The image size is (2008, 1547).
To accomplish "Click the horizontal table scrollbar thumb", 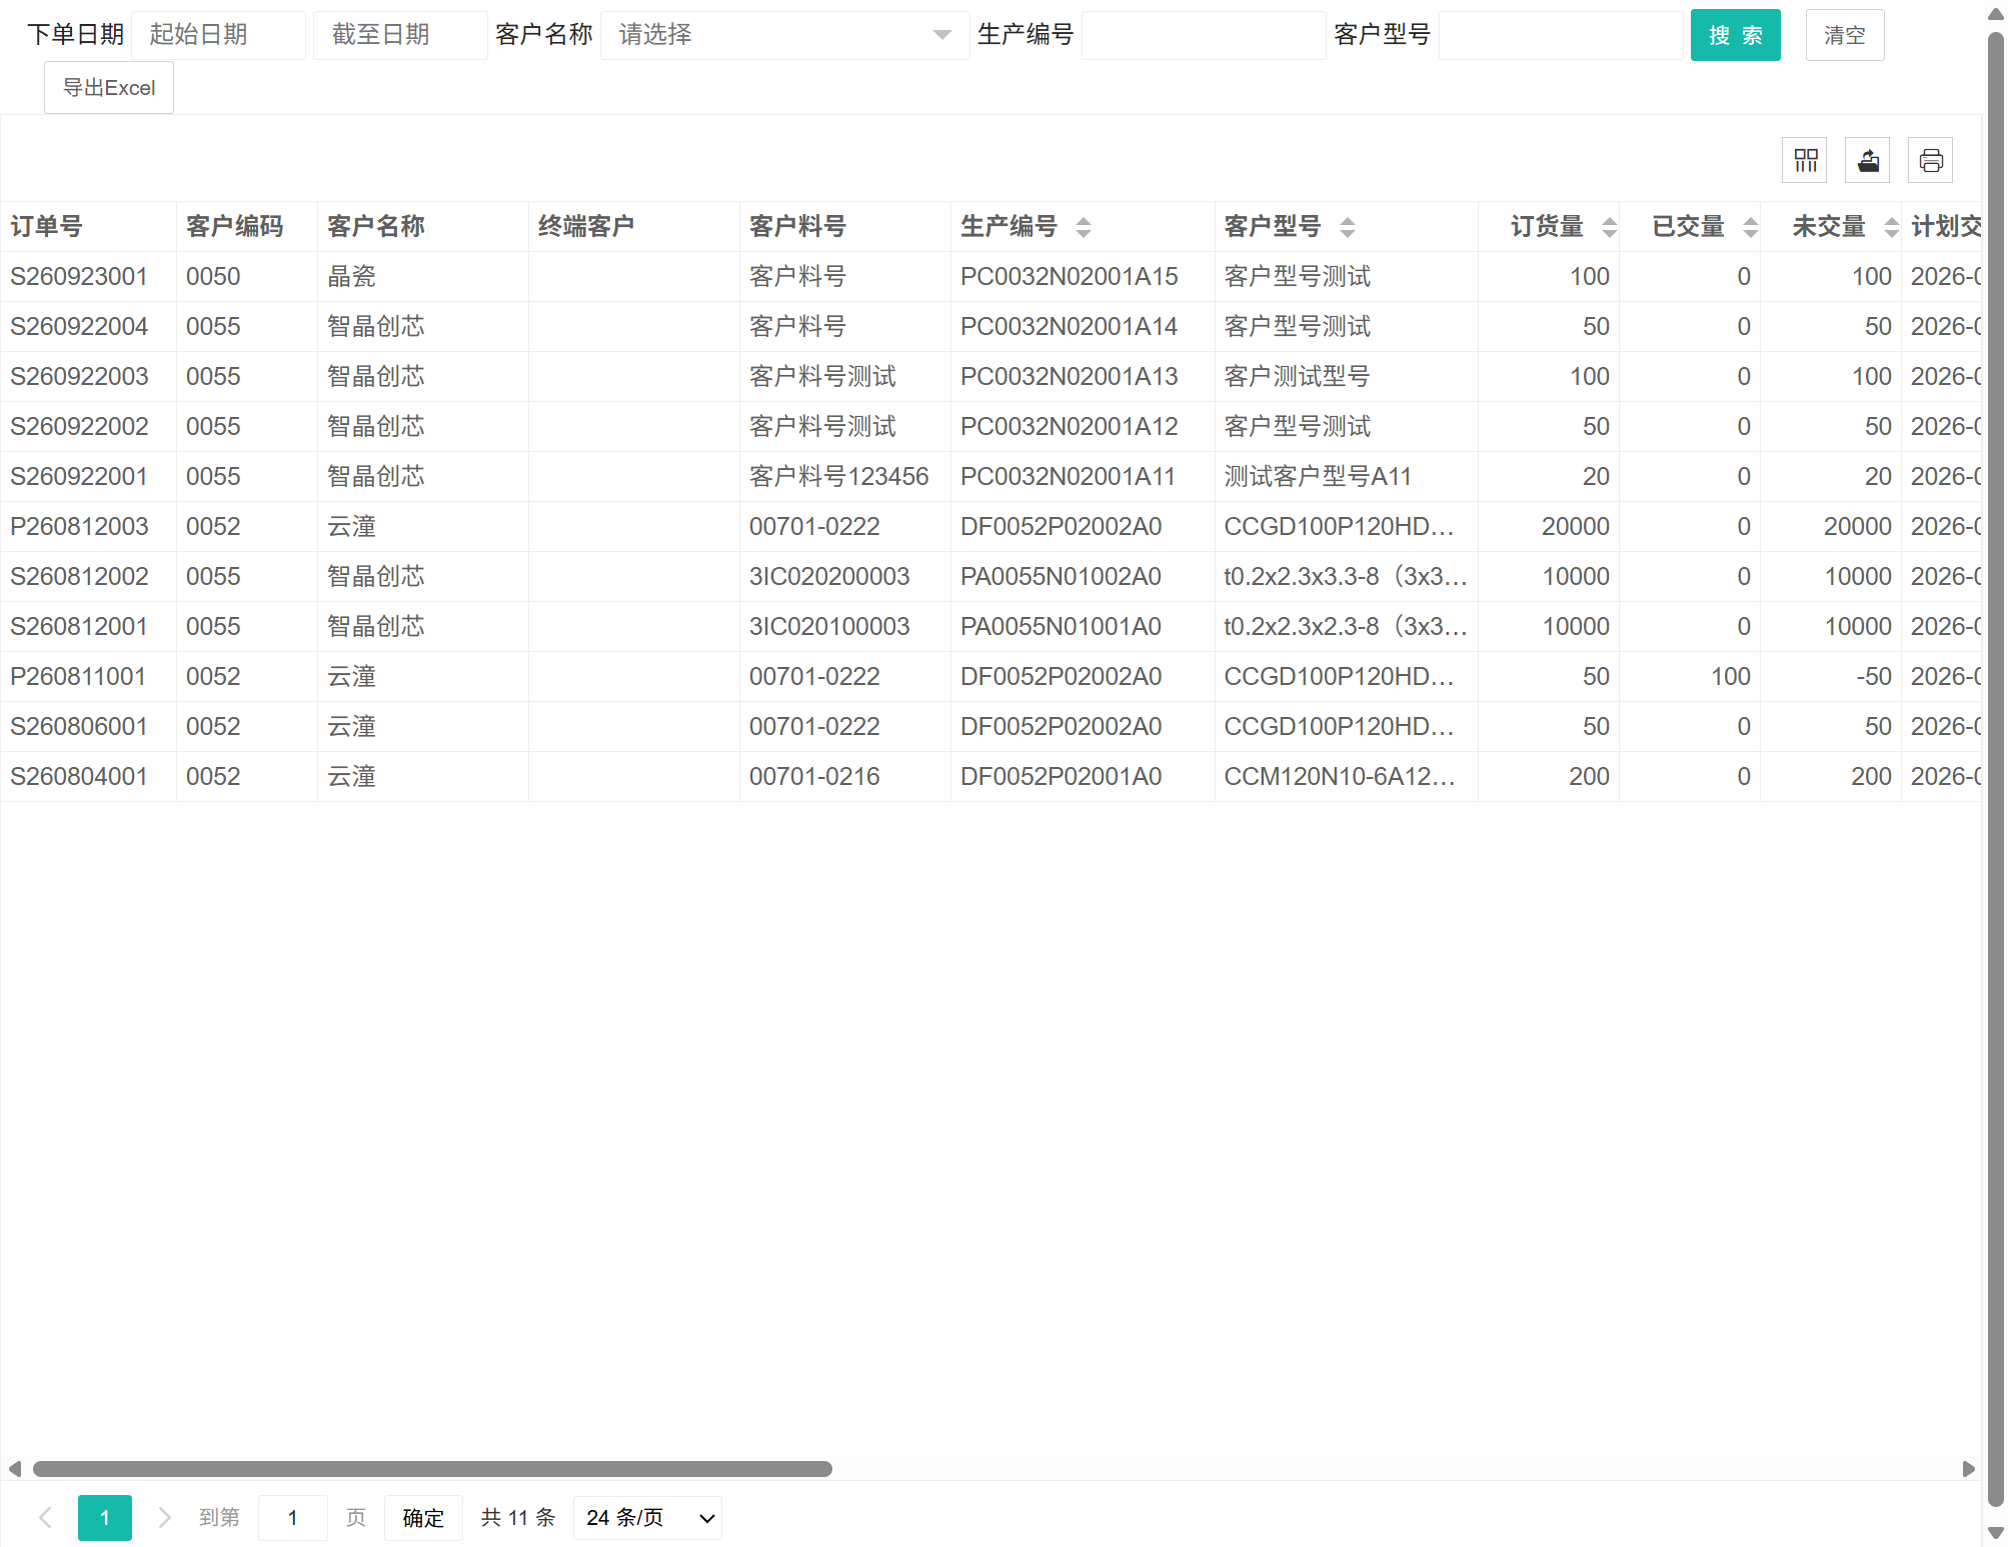I will point(432,1469).
